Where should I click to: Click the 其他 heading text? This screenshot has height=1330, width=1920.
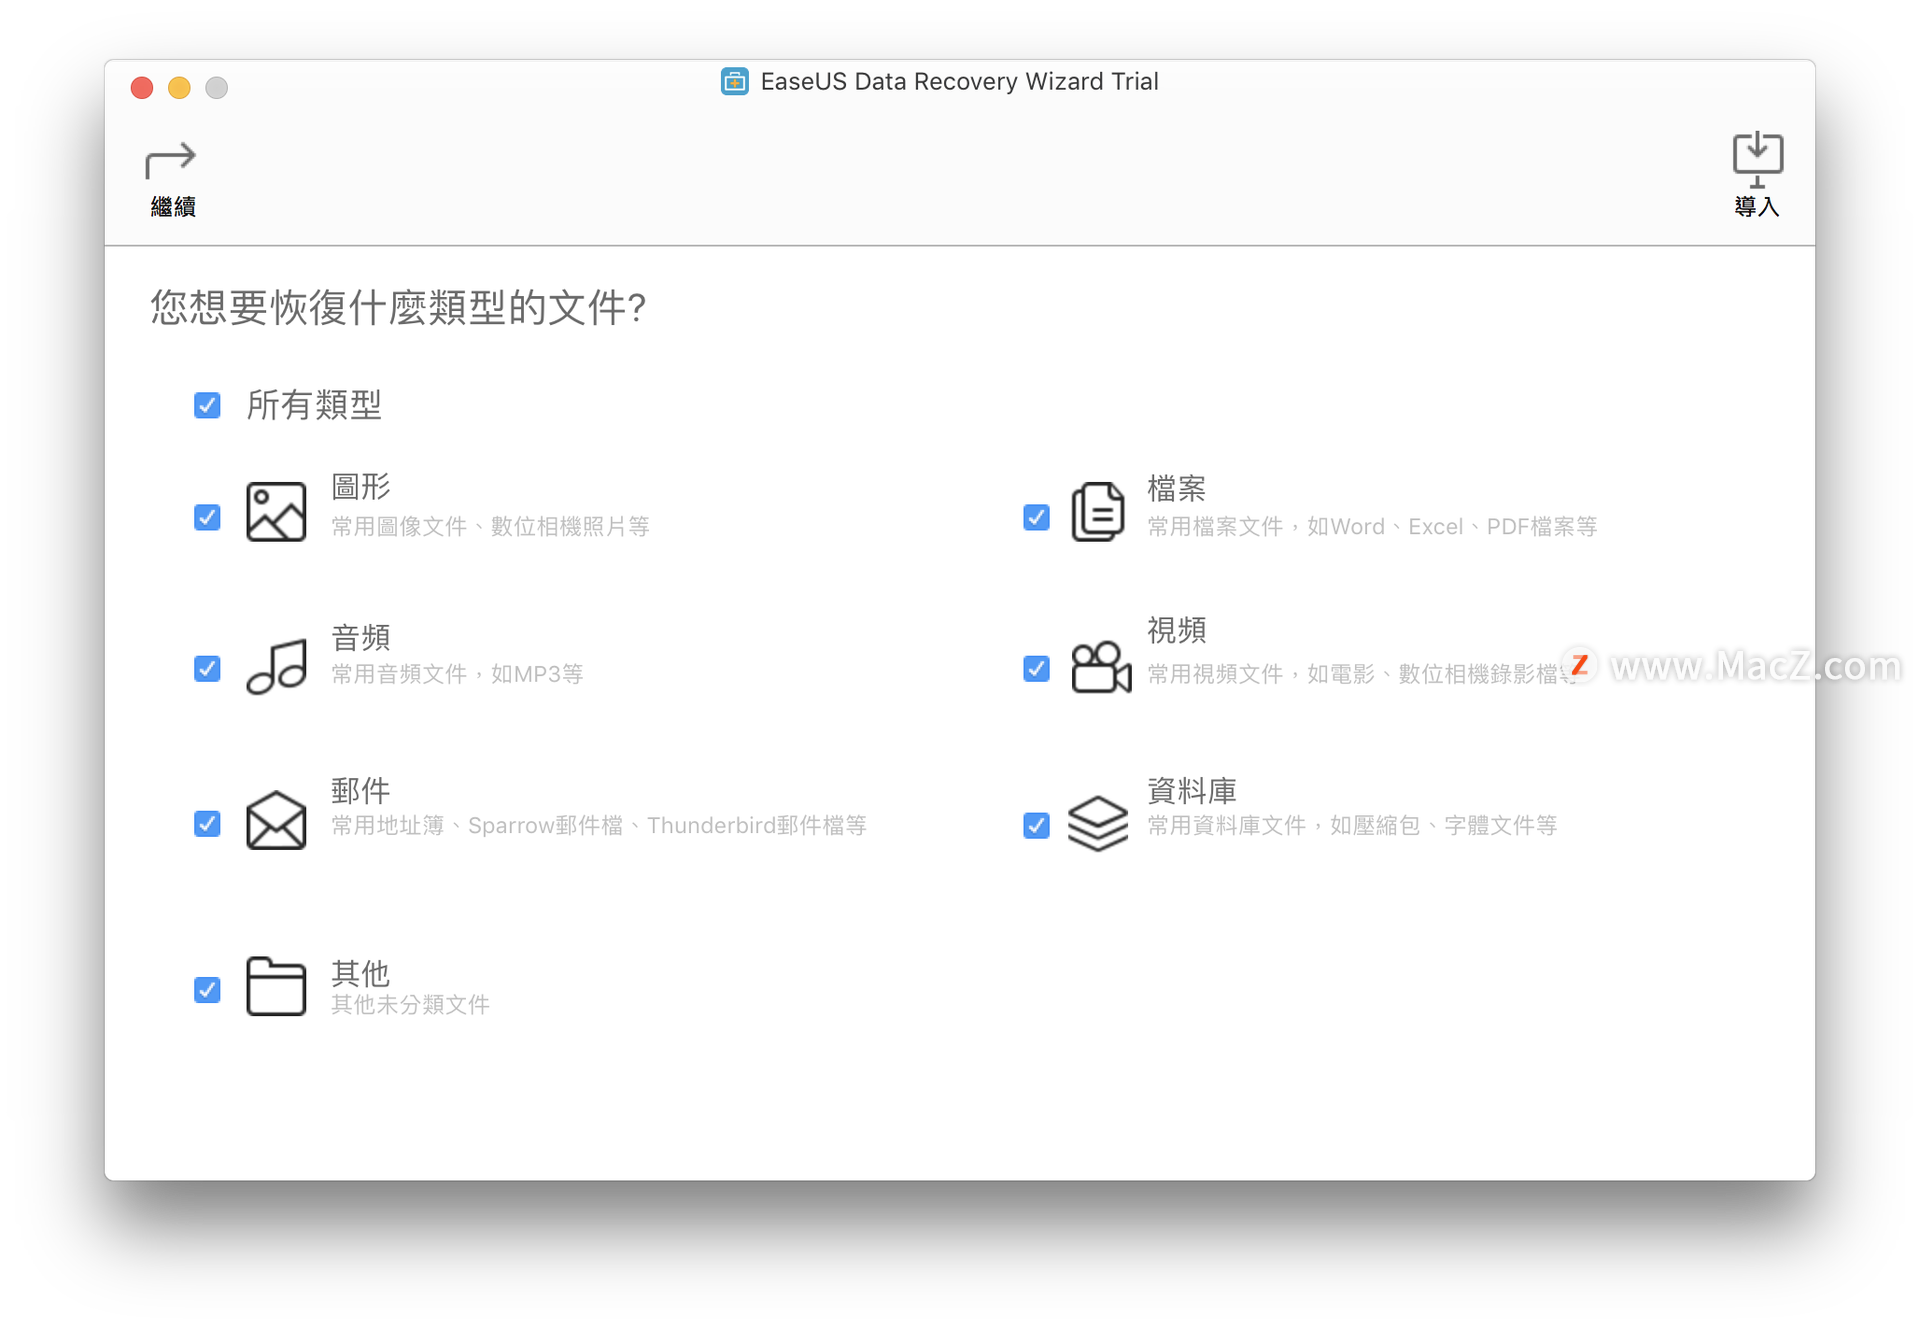(x=361, y=972)
